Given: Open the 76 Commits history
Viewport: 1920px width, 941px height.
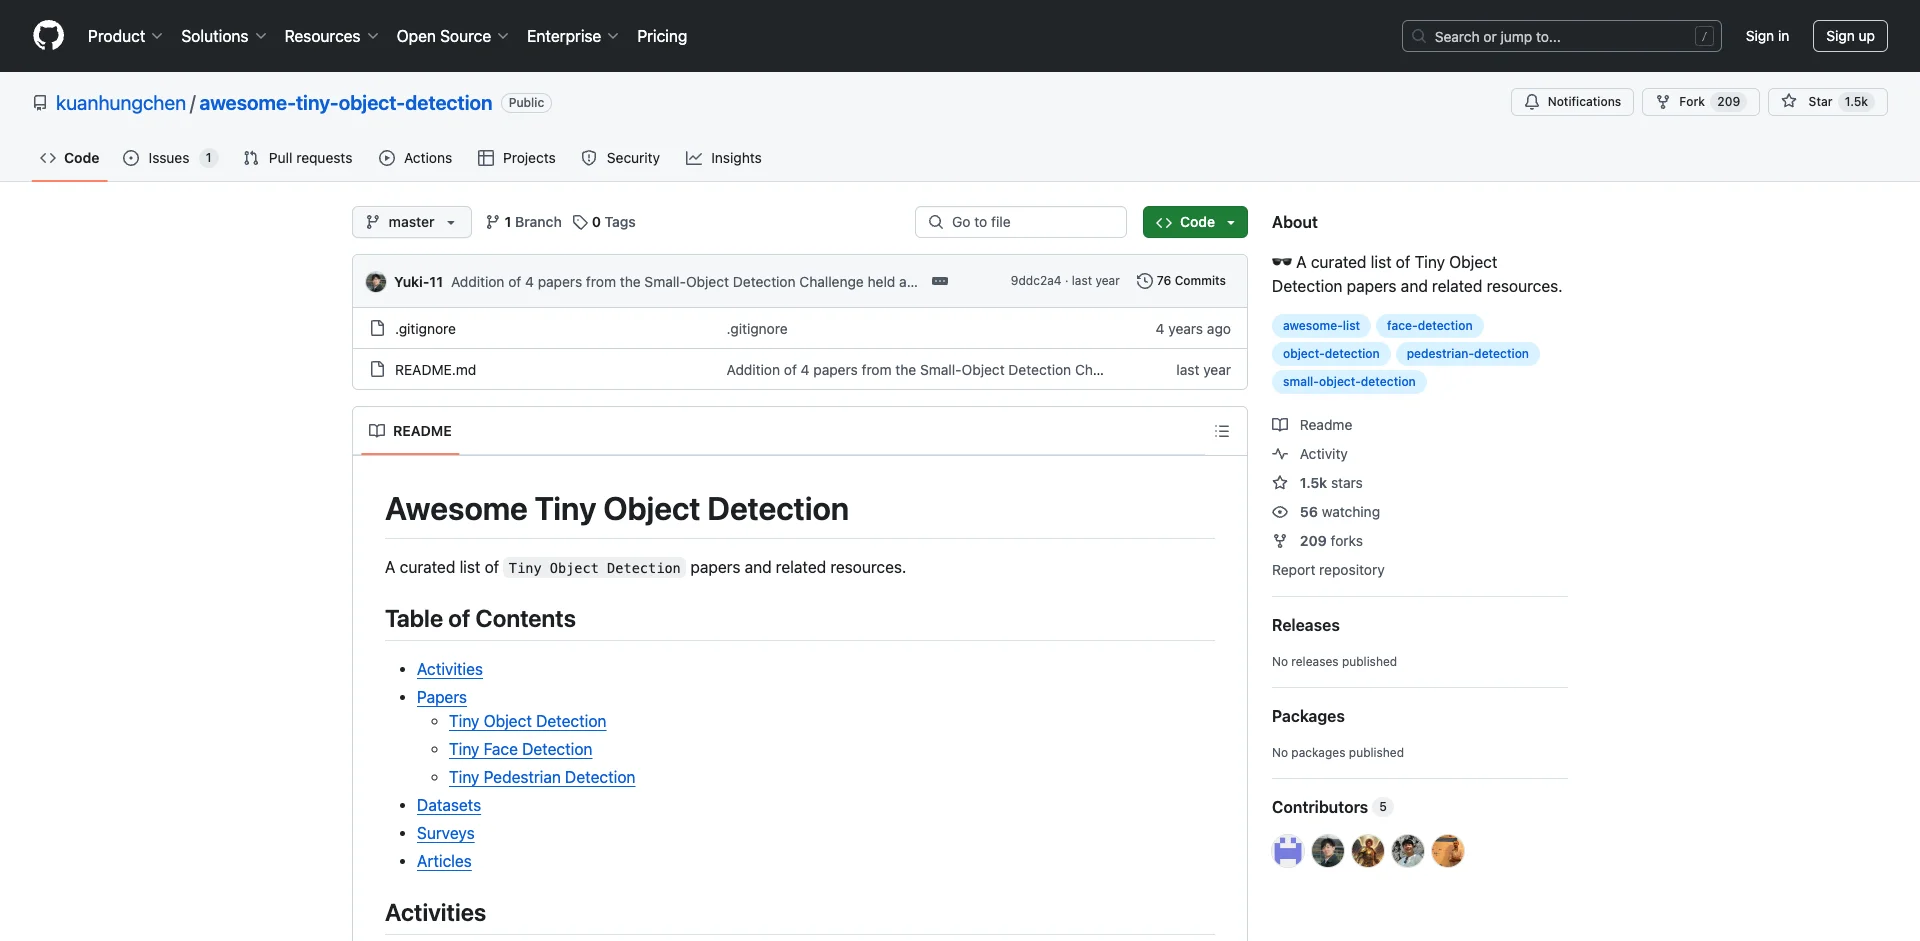Looking at the screenshot, I should pos(1181,281).
